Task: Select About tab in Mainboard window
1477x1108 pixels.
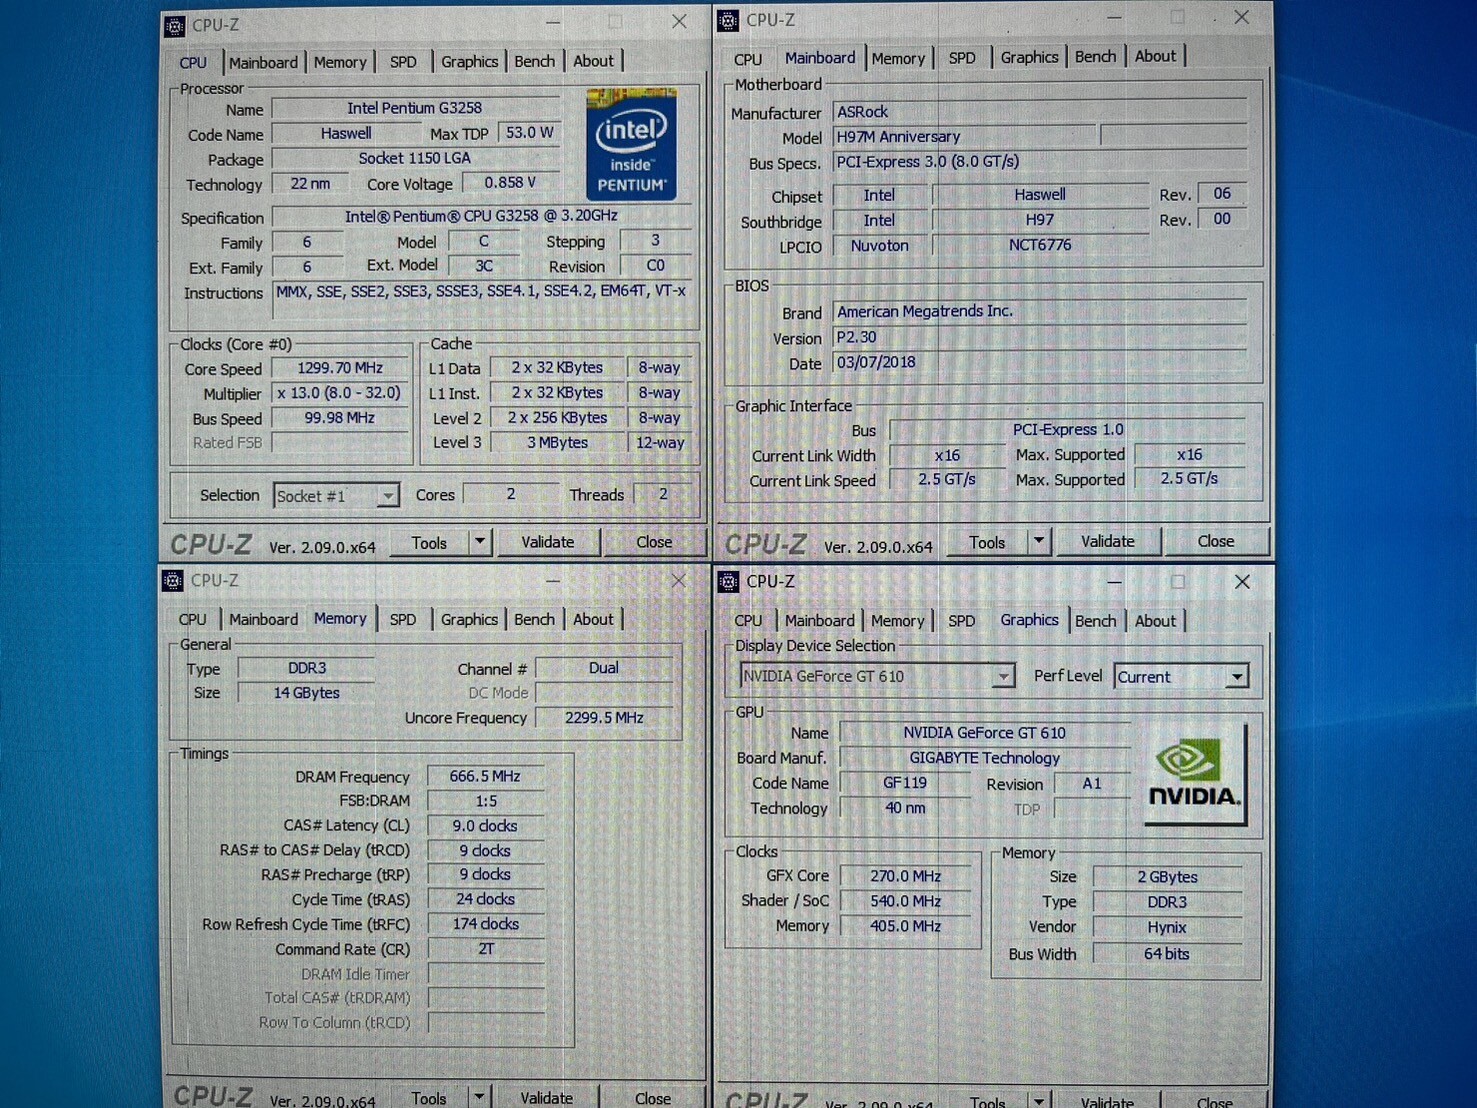Action: (x=1155, y=57)
